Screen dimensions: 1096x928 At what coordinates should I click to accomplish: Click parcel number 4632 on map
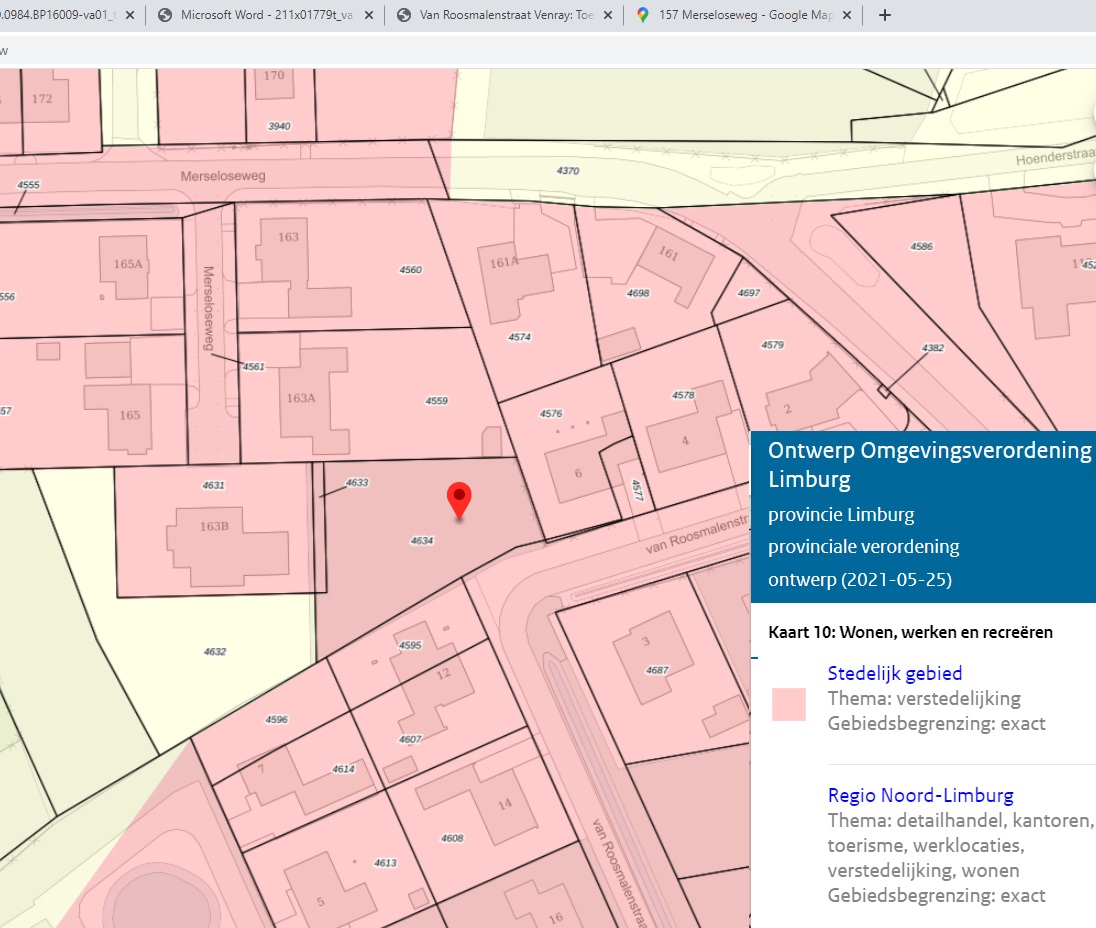(215, 651)
